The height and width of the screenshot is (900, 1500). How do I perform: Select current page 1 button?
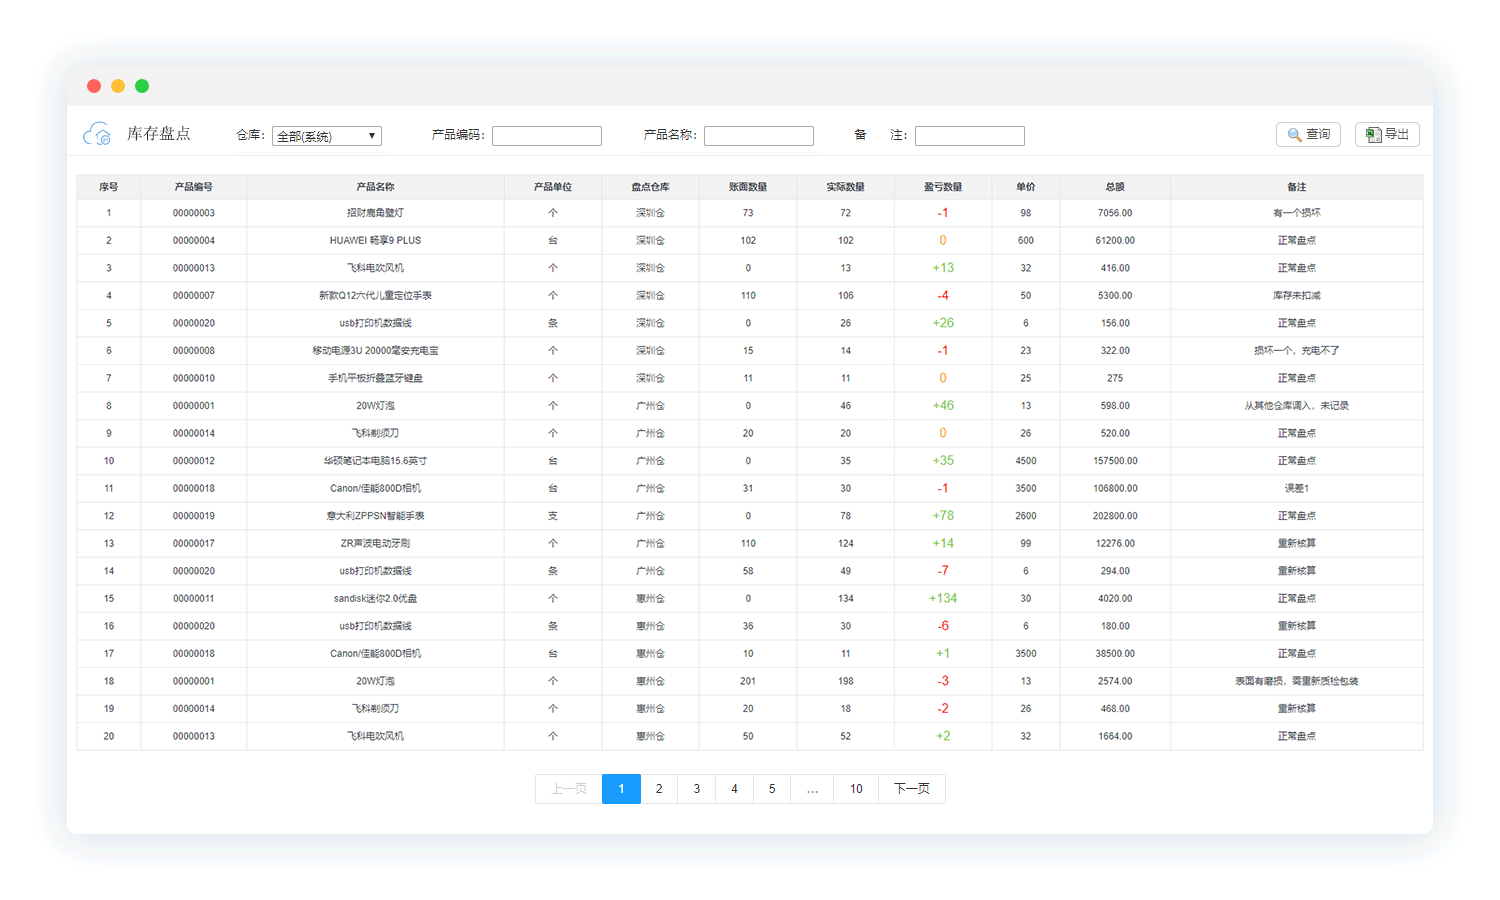[621, 789]
